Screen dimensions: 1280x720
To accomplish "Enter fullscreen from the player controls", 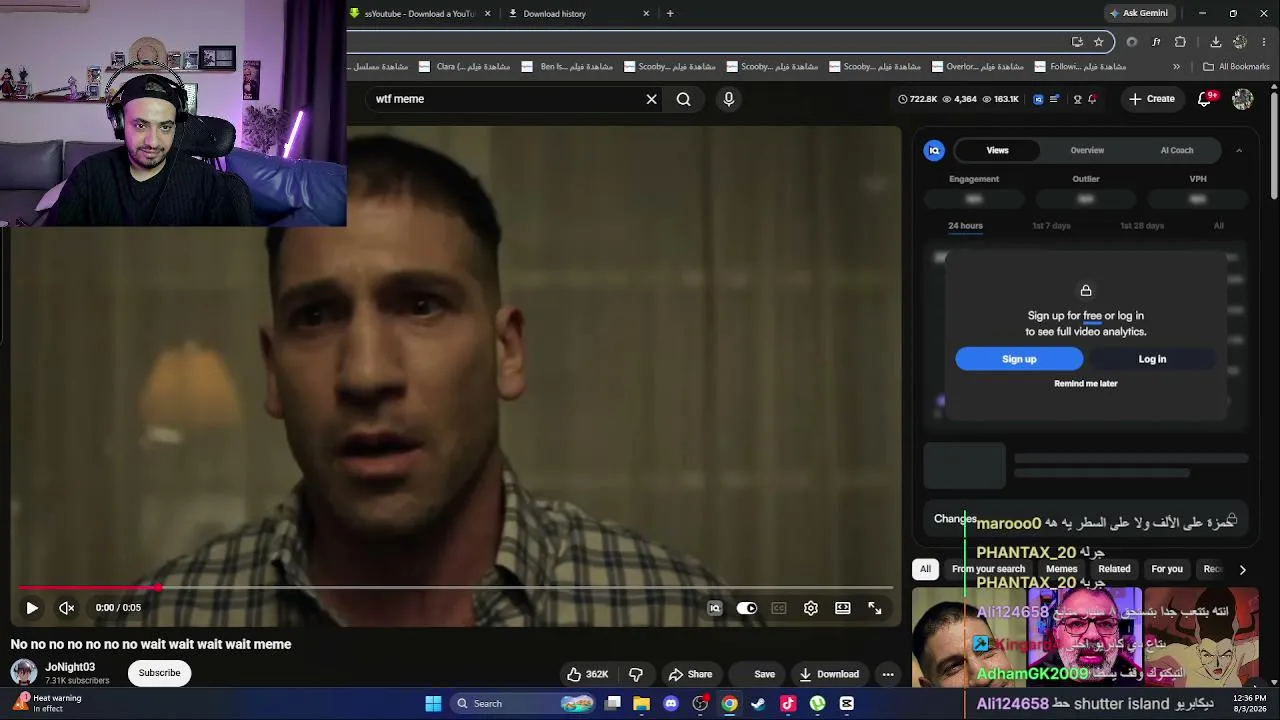I will tap(875, 608).
